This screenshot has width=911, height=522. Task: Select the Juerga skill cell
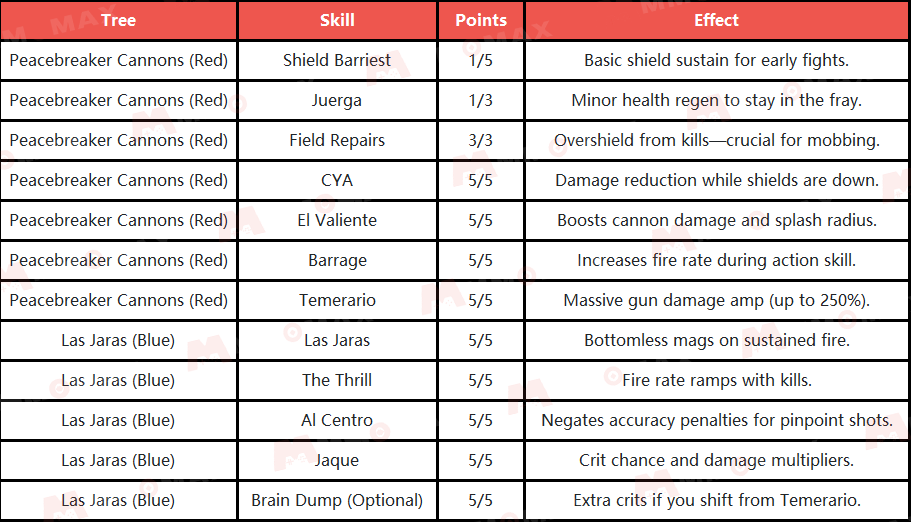point(337,100)
